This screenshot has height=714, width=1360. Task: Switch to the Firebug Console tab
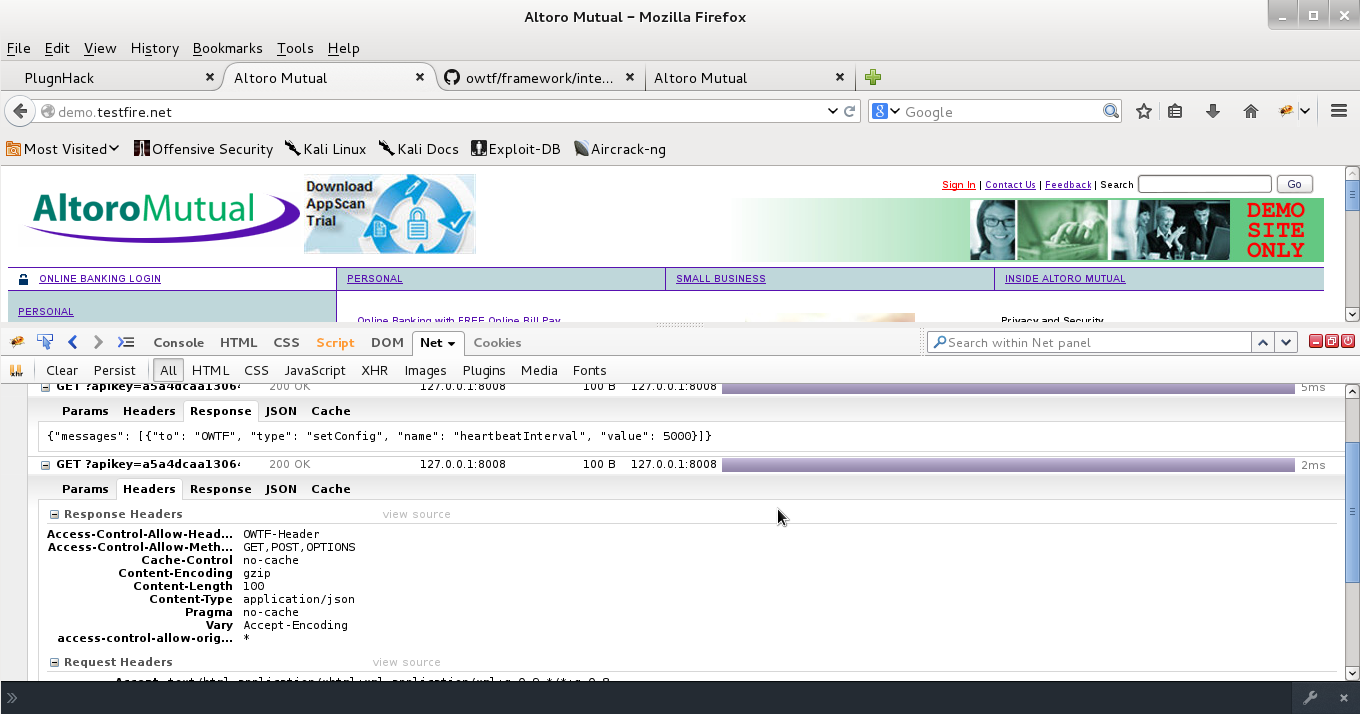pos(178,342)
